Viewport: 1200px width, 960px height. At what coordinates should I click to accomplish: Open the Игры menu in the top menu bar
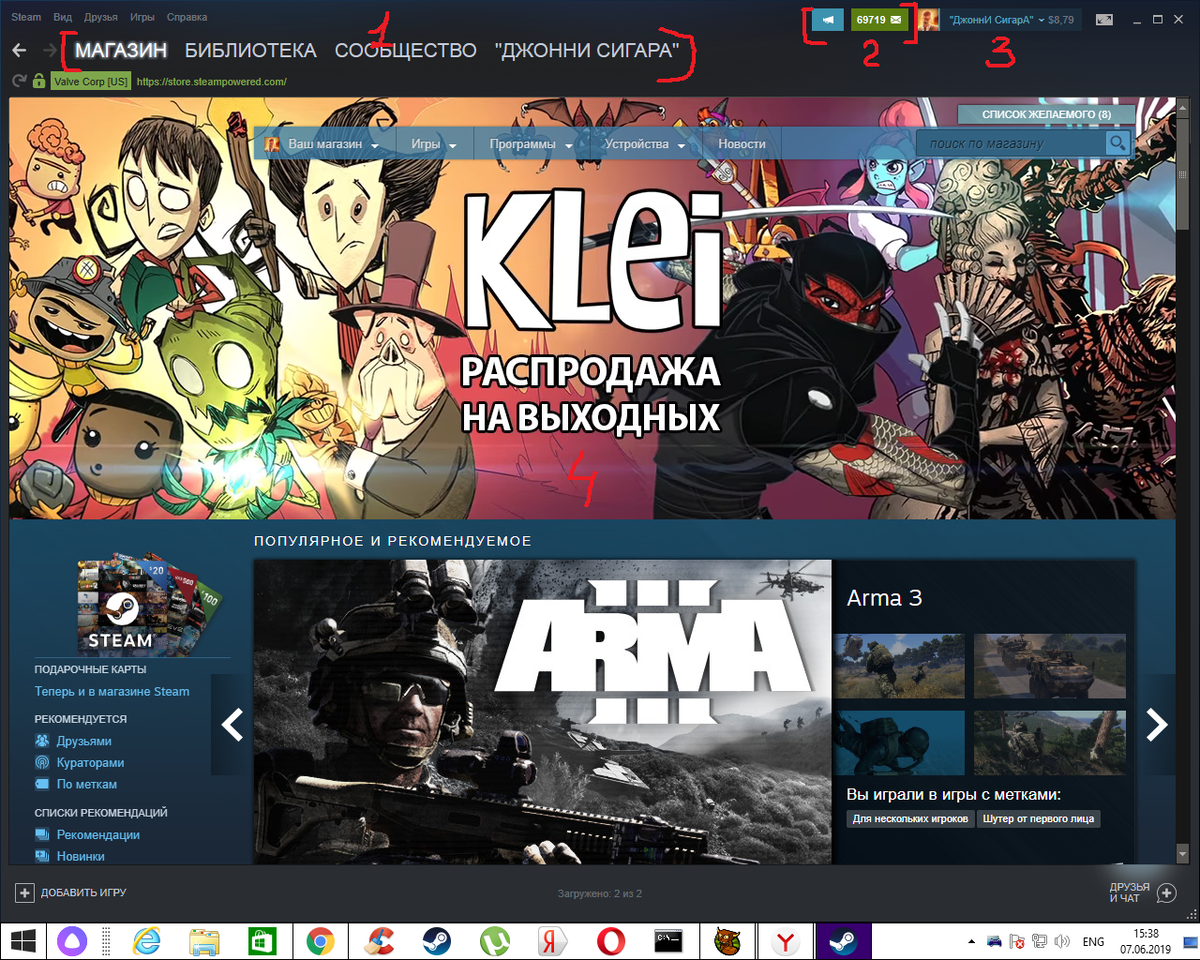point(142,17)
